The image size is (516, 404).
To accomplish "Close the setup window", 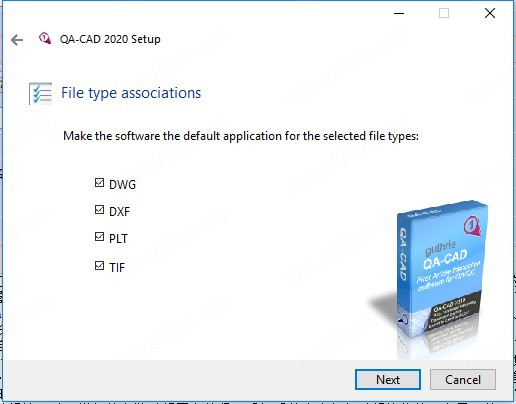I will click(490, 13).
